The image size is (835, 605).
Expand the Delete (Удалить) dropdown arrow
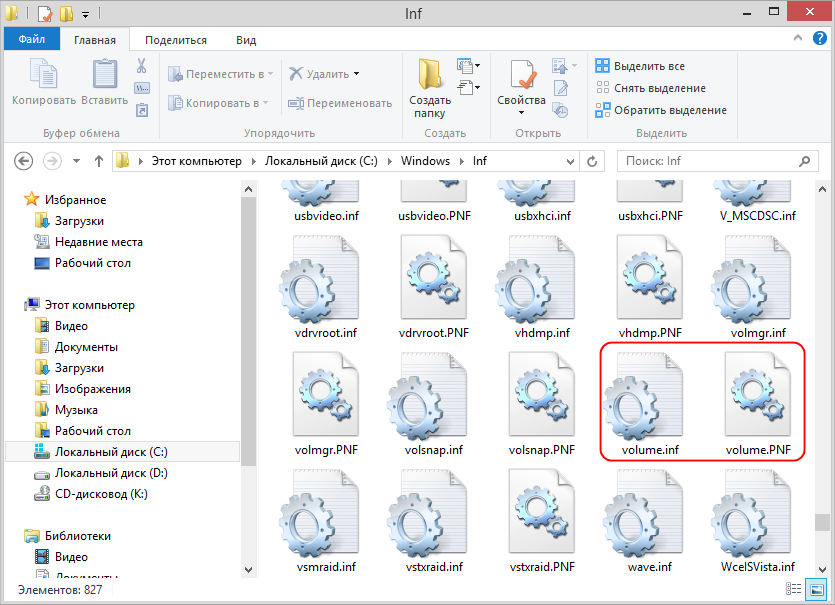point(356,73)
